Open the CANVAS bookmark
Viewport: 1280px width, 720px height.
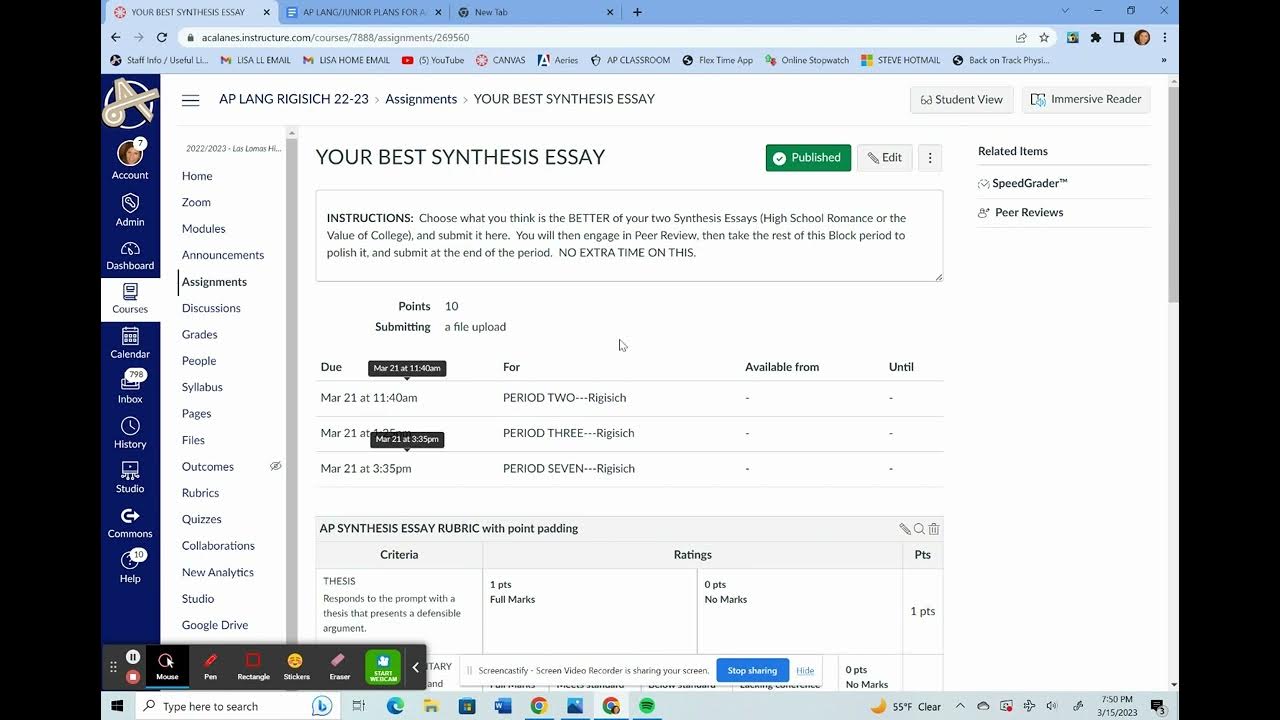pyautogui.click(x=500, y=60)
